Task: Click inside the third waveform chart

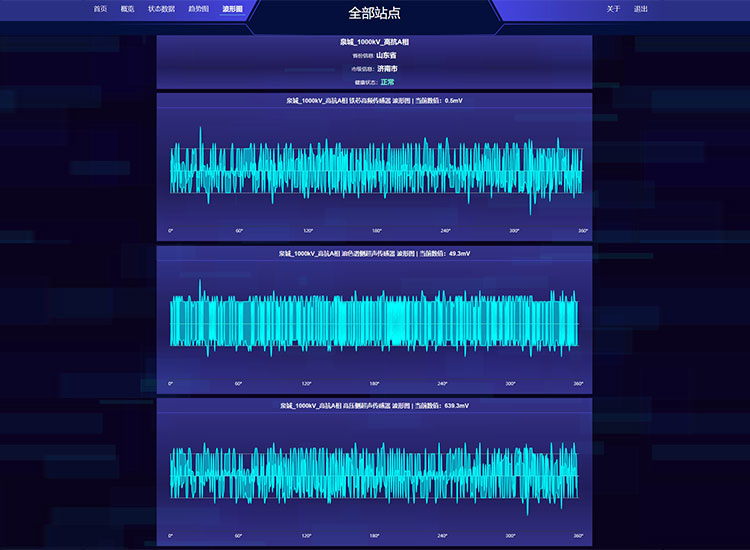Action: pyautogui.click(x=374, y=472)
